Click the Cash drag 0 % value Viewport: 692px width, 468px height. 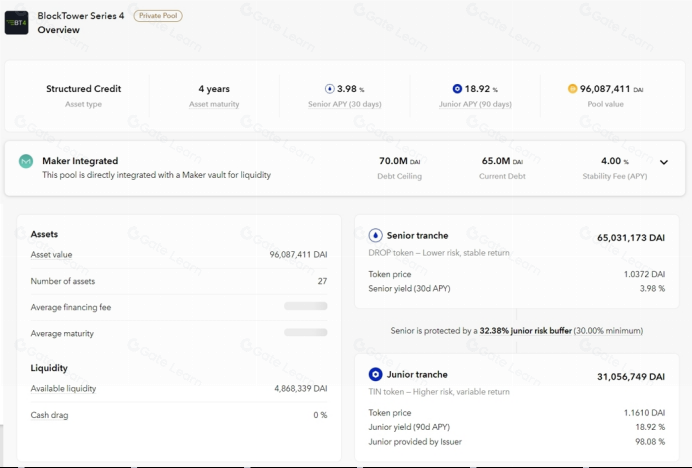[x=320, y=415]
